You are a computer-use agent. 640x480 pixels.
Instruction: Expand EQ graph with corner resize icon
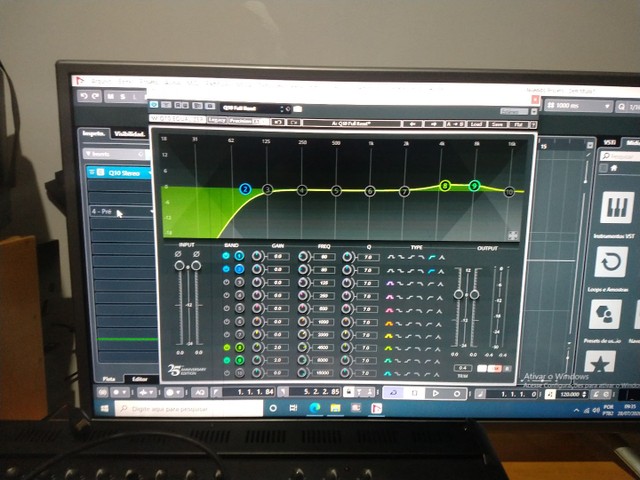point(513,235)
